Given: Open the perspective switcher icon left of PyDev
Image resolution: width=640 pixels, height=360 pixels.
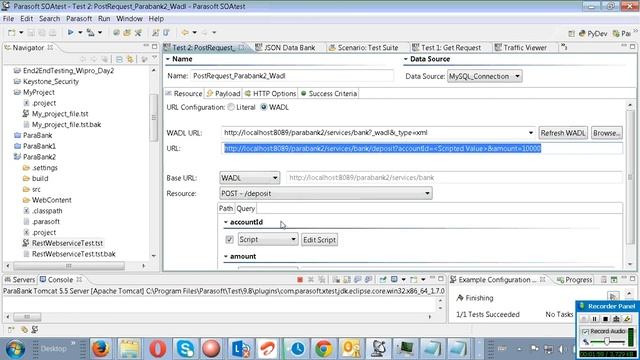Looking at the screenshot, I should tap(571, 34).
